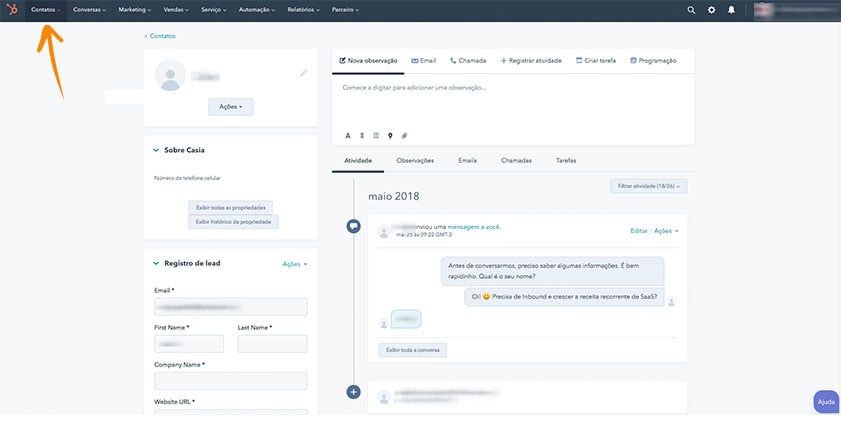Select the Programação tab
841x421 pixels.
653,61
